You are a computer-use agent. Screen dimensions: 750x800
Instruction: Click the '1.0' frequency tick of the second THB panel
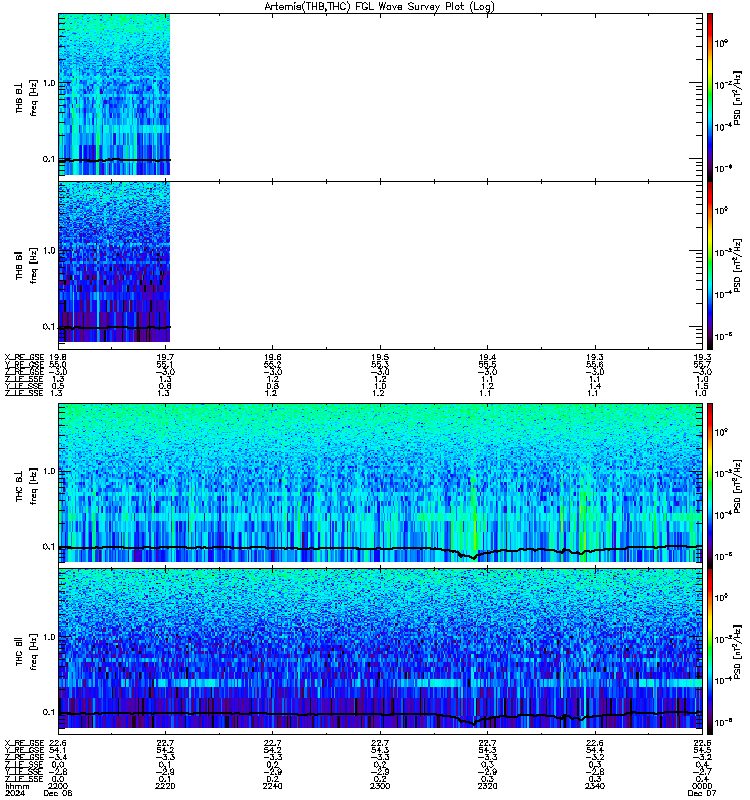pyautogui.click(x=49, y=251)
